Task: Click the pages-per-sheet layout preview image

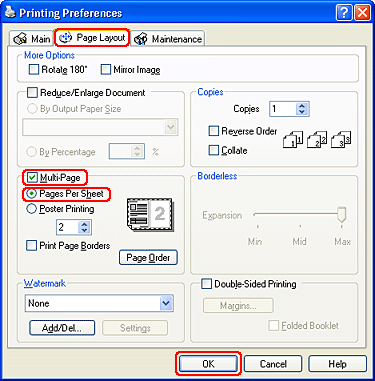Action: pyautogui.click(x=150, y=216)
